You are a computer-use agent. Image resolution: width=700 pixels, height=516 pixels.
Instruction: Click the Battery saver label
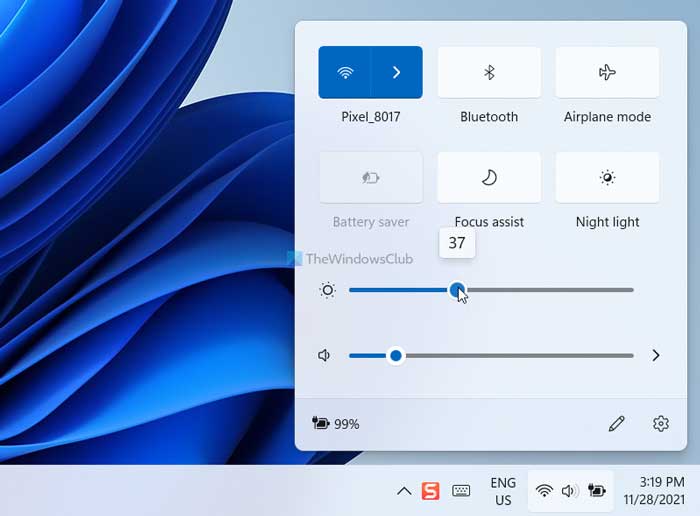pyautogui.click(x=371, y=222)
